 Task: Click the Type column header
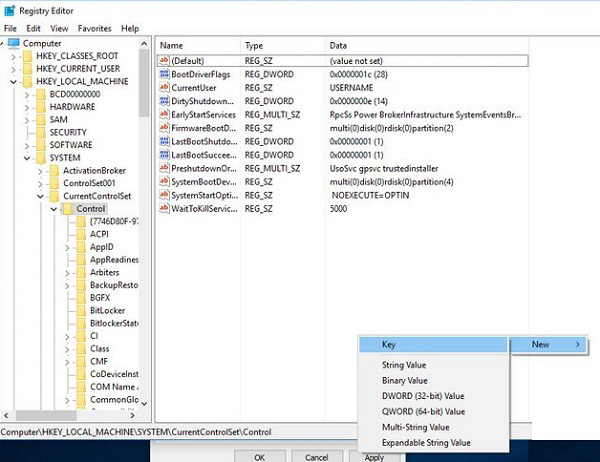pos(283,46)
